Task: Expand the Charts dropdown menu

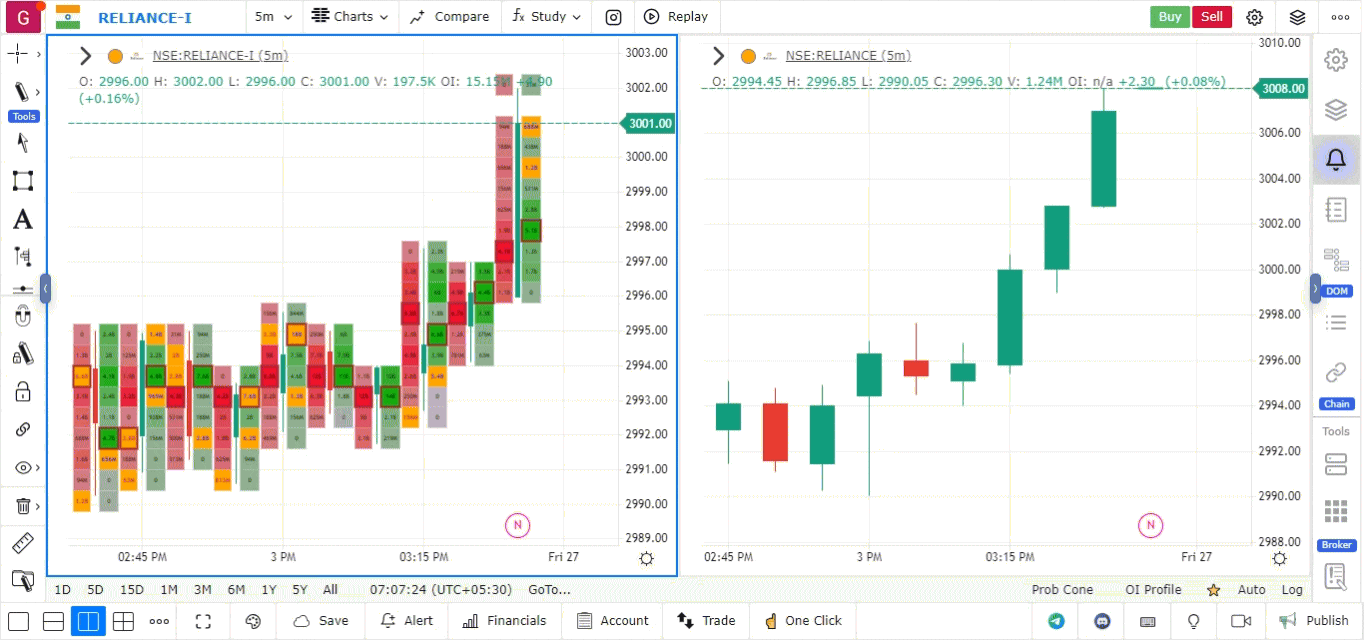Action: point(350,16)
